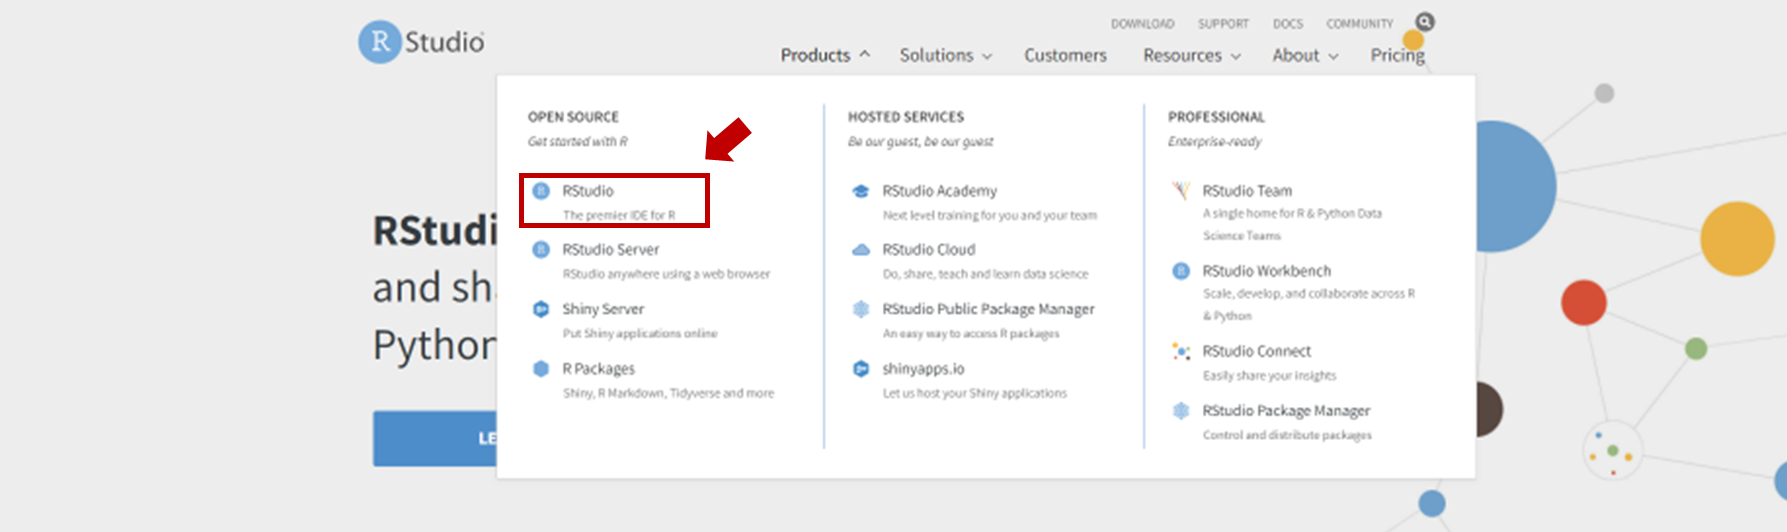Click the SUPPORT top link

point(1223,24)
